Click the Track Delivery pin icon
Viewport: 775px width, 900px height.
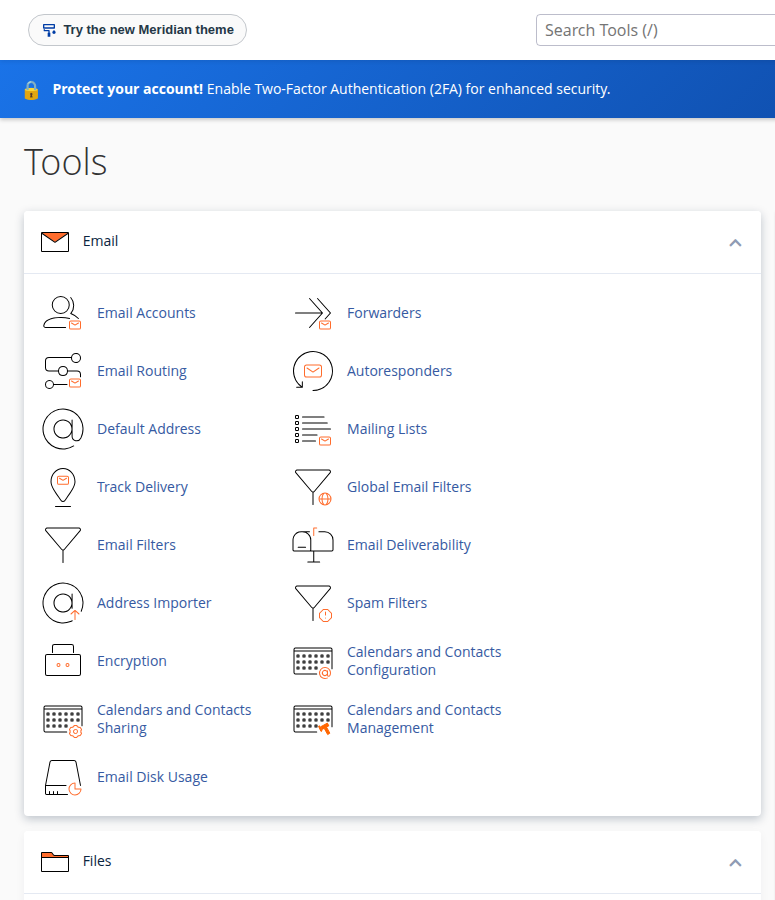pyautogui.click(x=63, y=487)
